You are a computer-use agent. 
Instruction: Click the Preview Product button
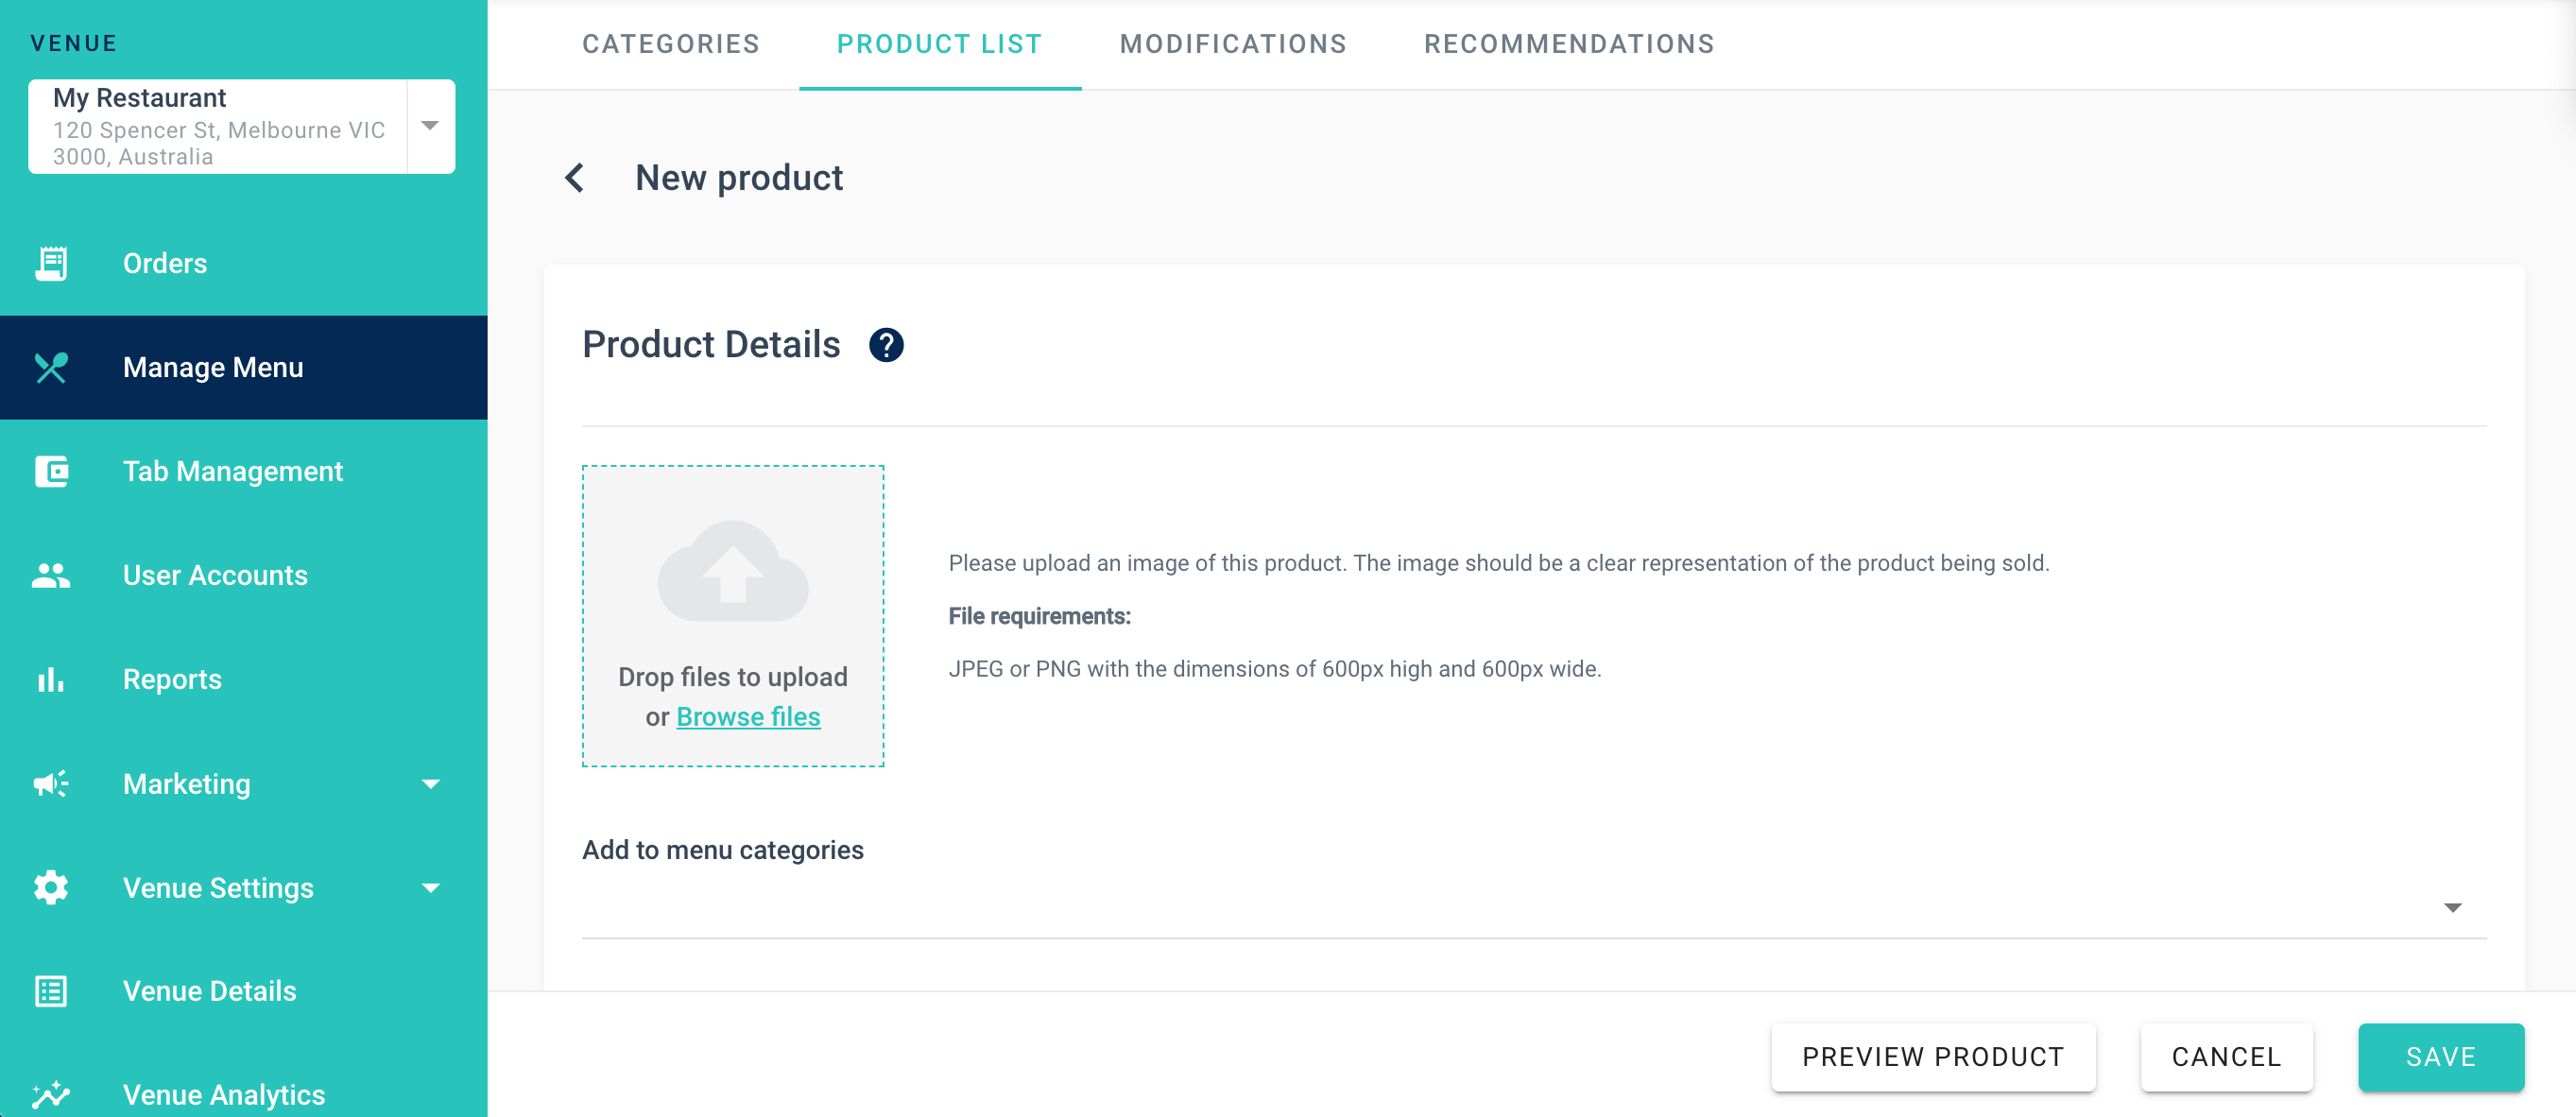(1933, 1057)
